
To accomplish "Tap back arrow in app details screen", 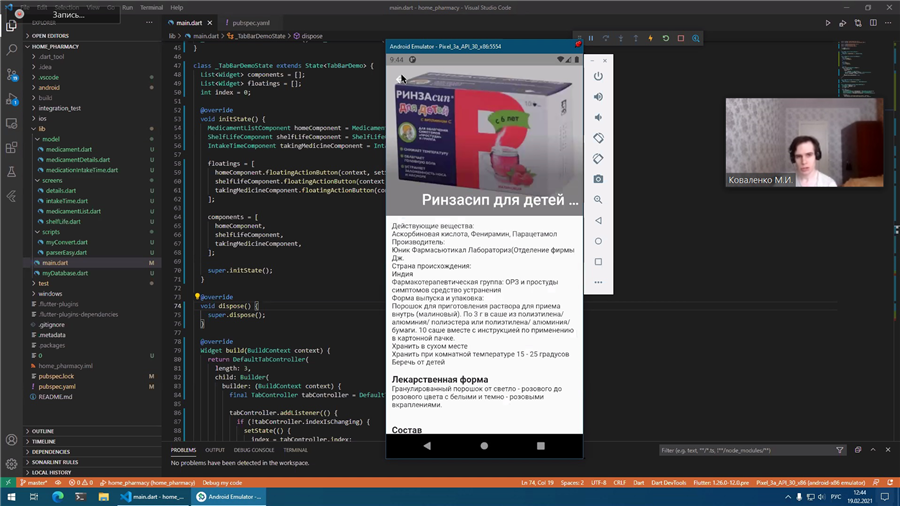I will pyautogui.click(x=400, y=79).
